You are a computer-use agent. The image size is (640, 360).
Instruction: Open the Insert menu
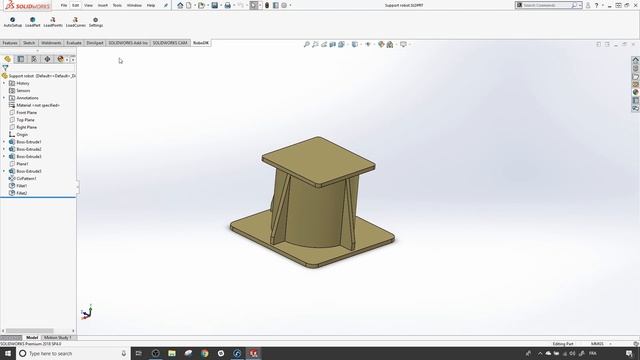tap(103, 5)
